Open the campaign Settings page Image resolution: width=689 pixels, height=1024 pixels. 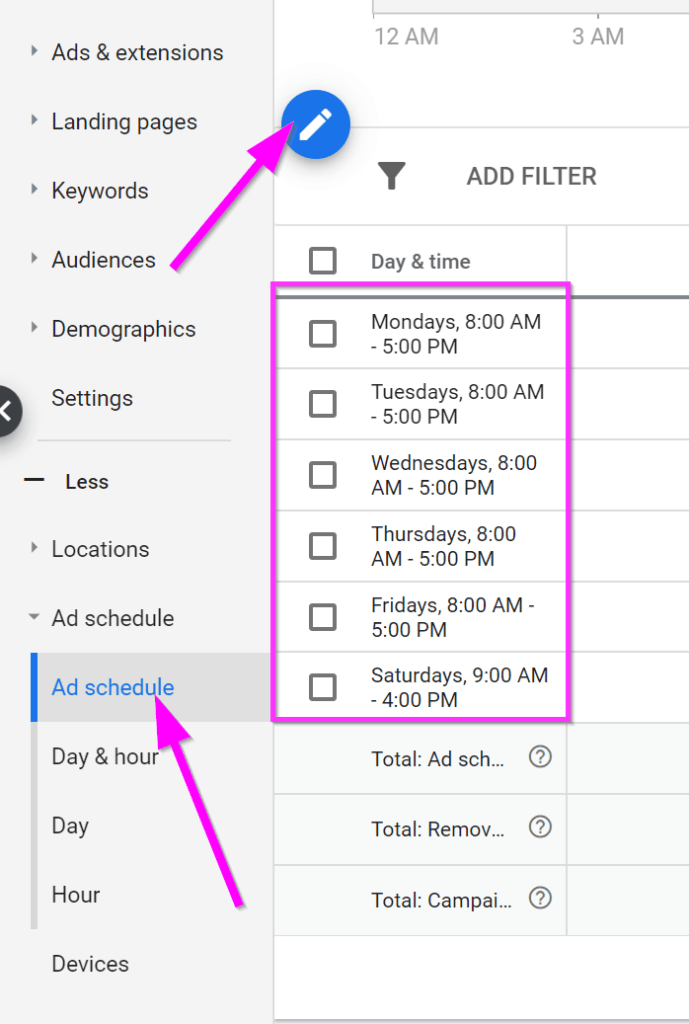point(92,398)
